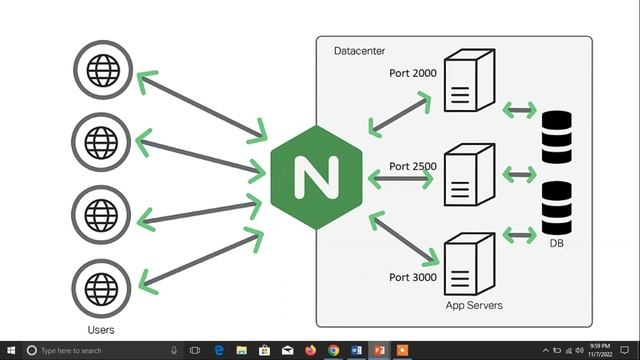Viewport: 640px width, 360px height.
Task: Show hidden system tray icons
Action: (x=546, y=351)
